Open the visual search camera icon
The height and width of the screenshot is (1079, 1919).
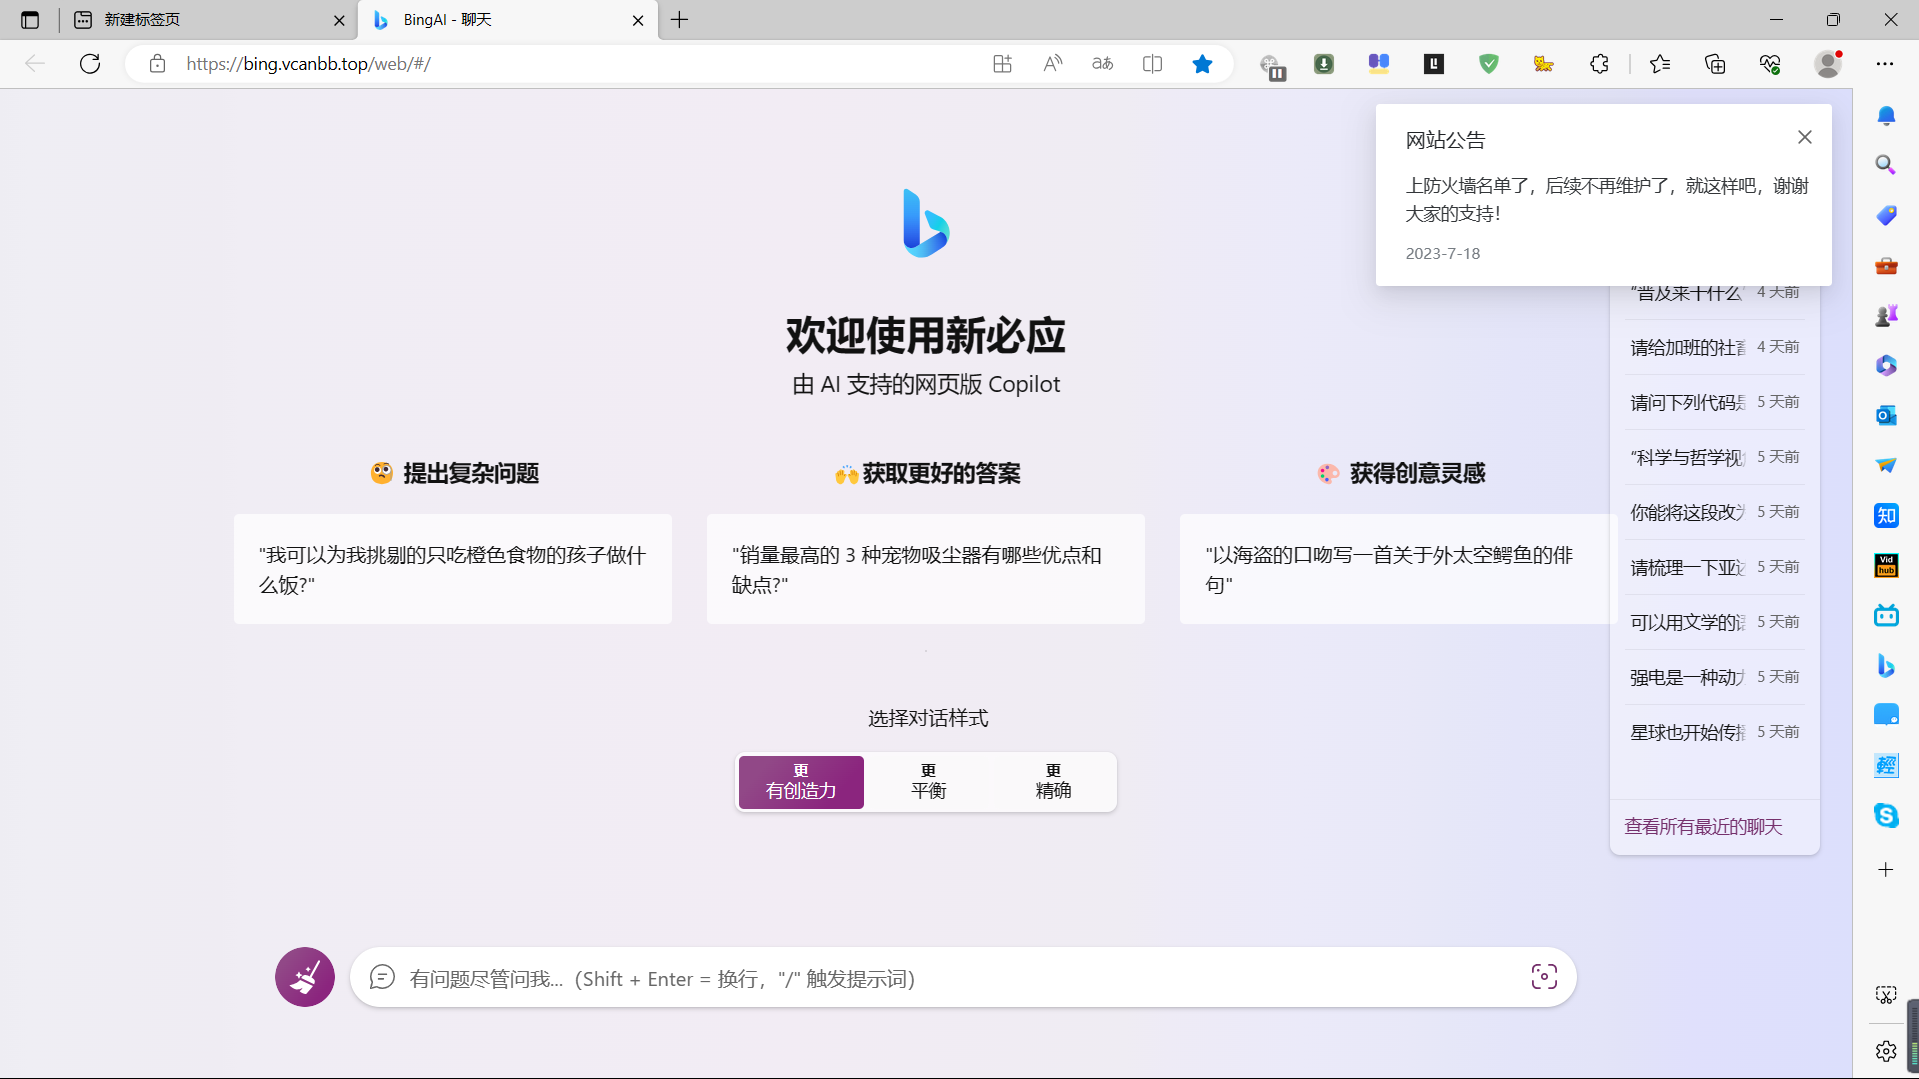point(1544,977)
